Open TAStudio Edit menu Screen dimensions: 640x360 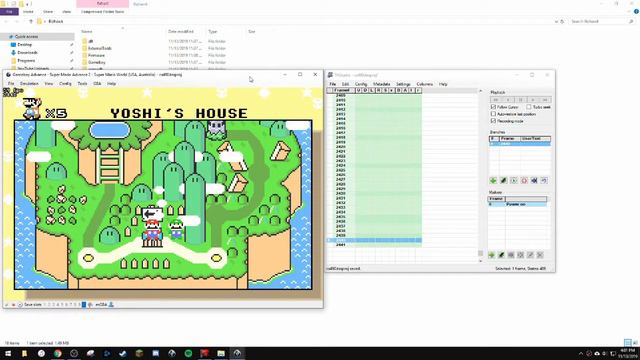[x=345, y=84]
